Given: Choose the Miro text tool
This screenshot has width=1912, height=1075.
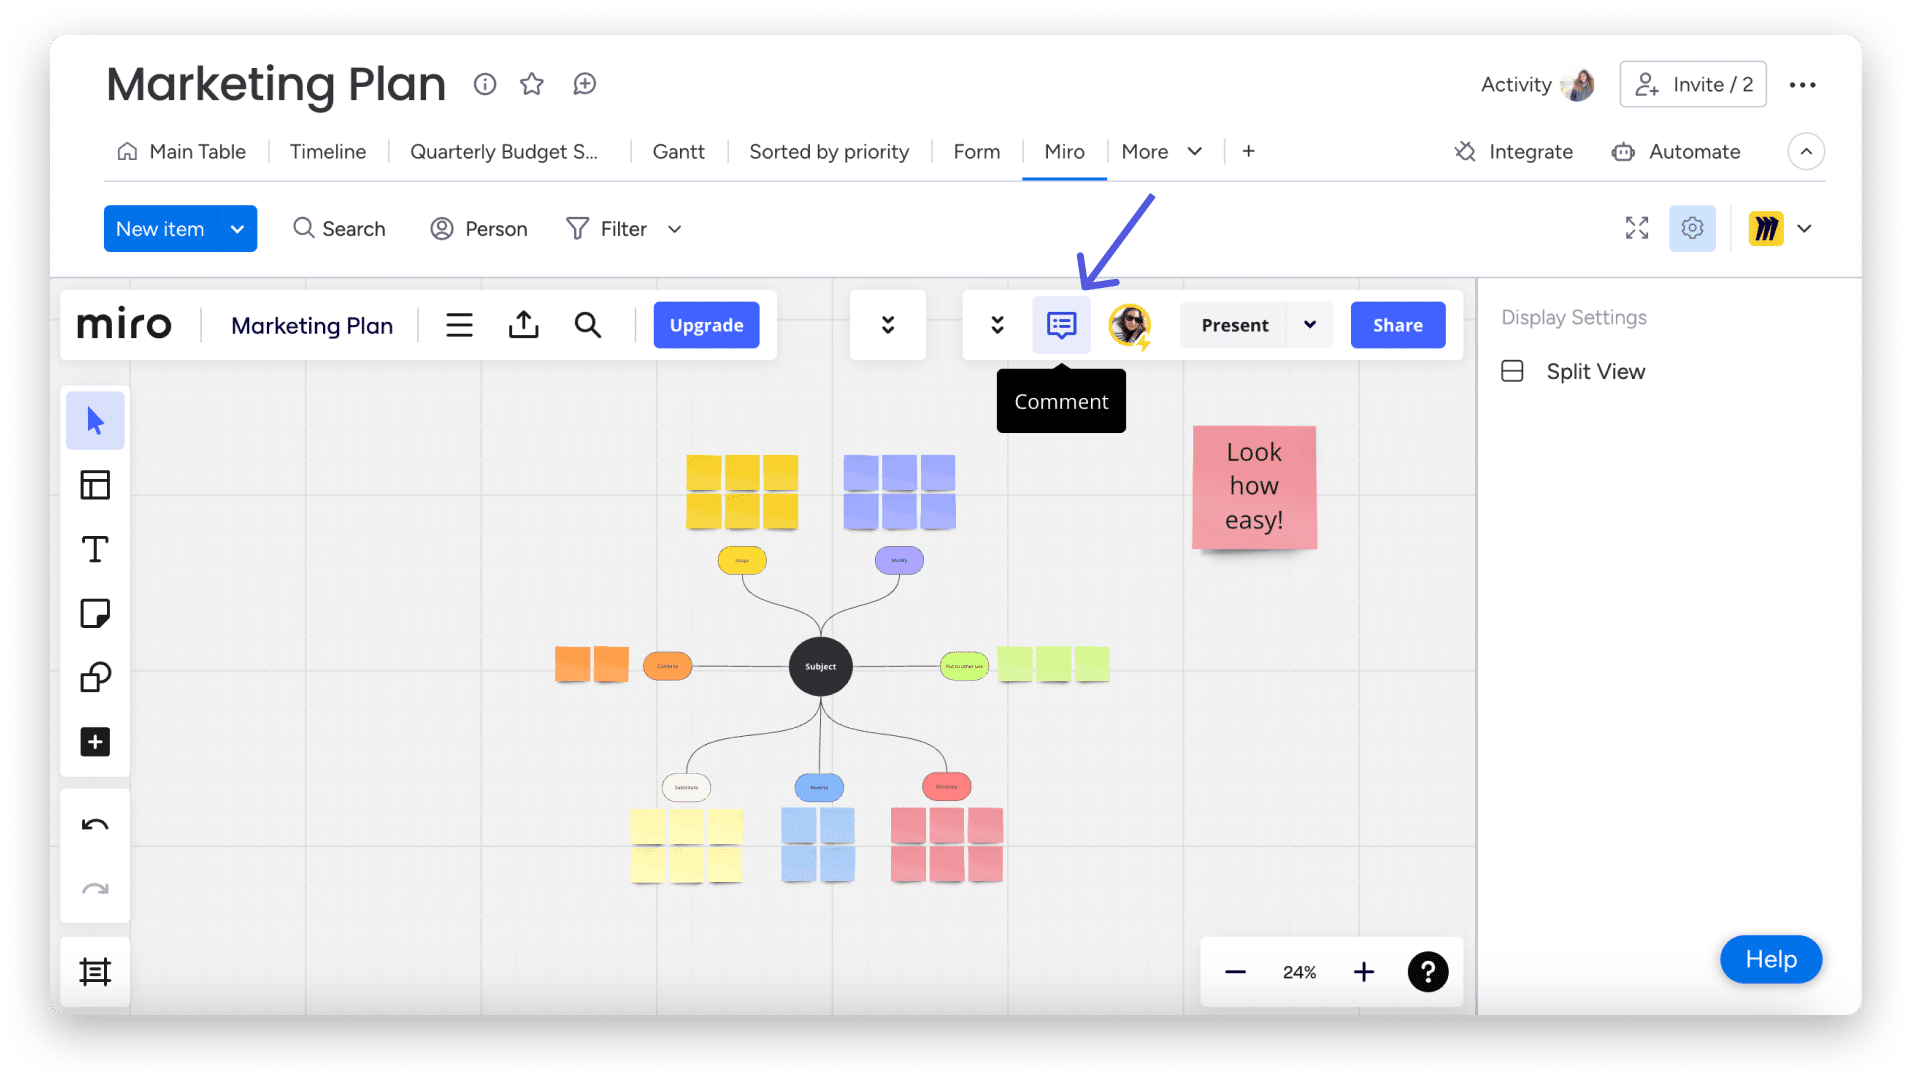Looking at the screenshot, I should click(95, 549).
